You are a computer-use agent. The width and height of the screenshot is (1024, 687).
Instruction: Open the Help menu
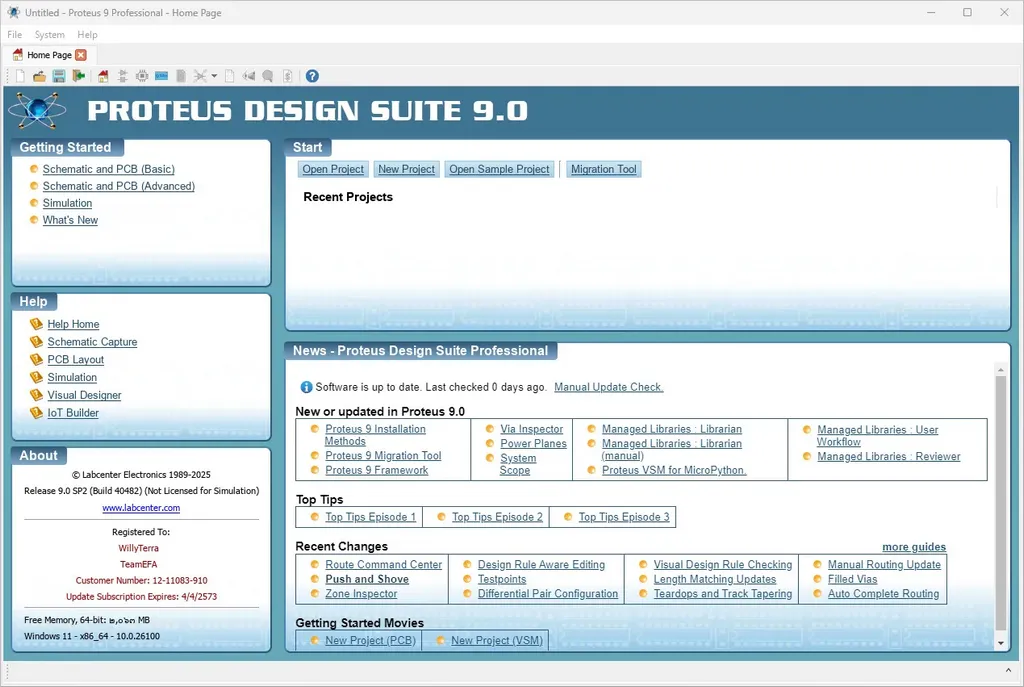[x=87, y=35]
